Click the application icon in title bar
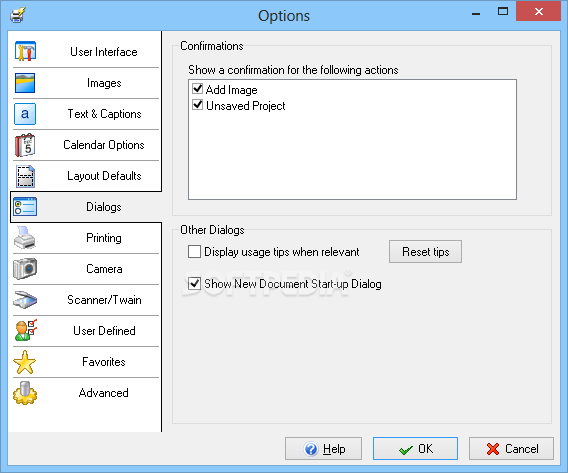Viewport: 568px width, 473px height. coord(18,16)
